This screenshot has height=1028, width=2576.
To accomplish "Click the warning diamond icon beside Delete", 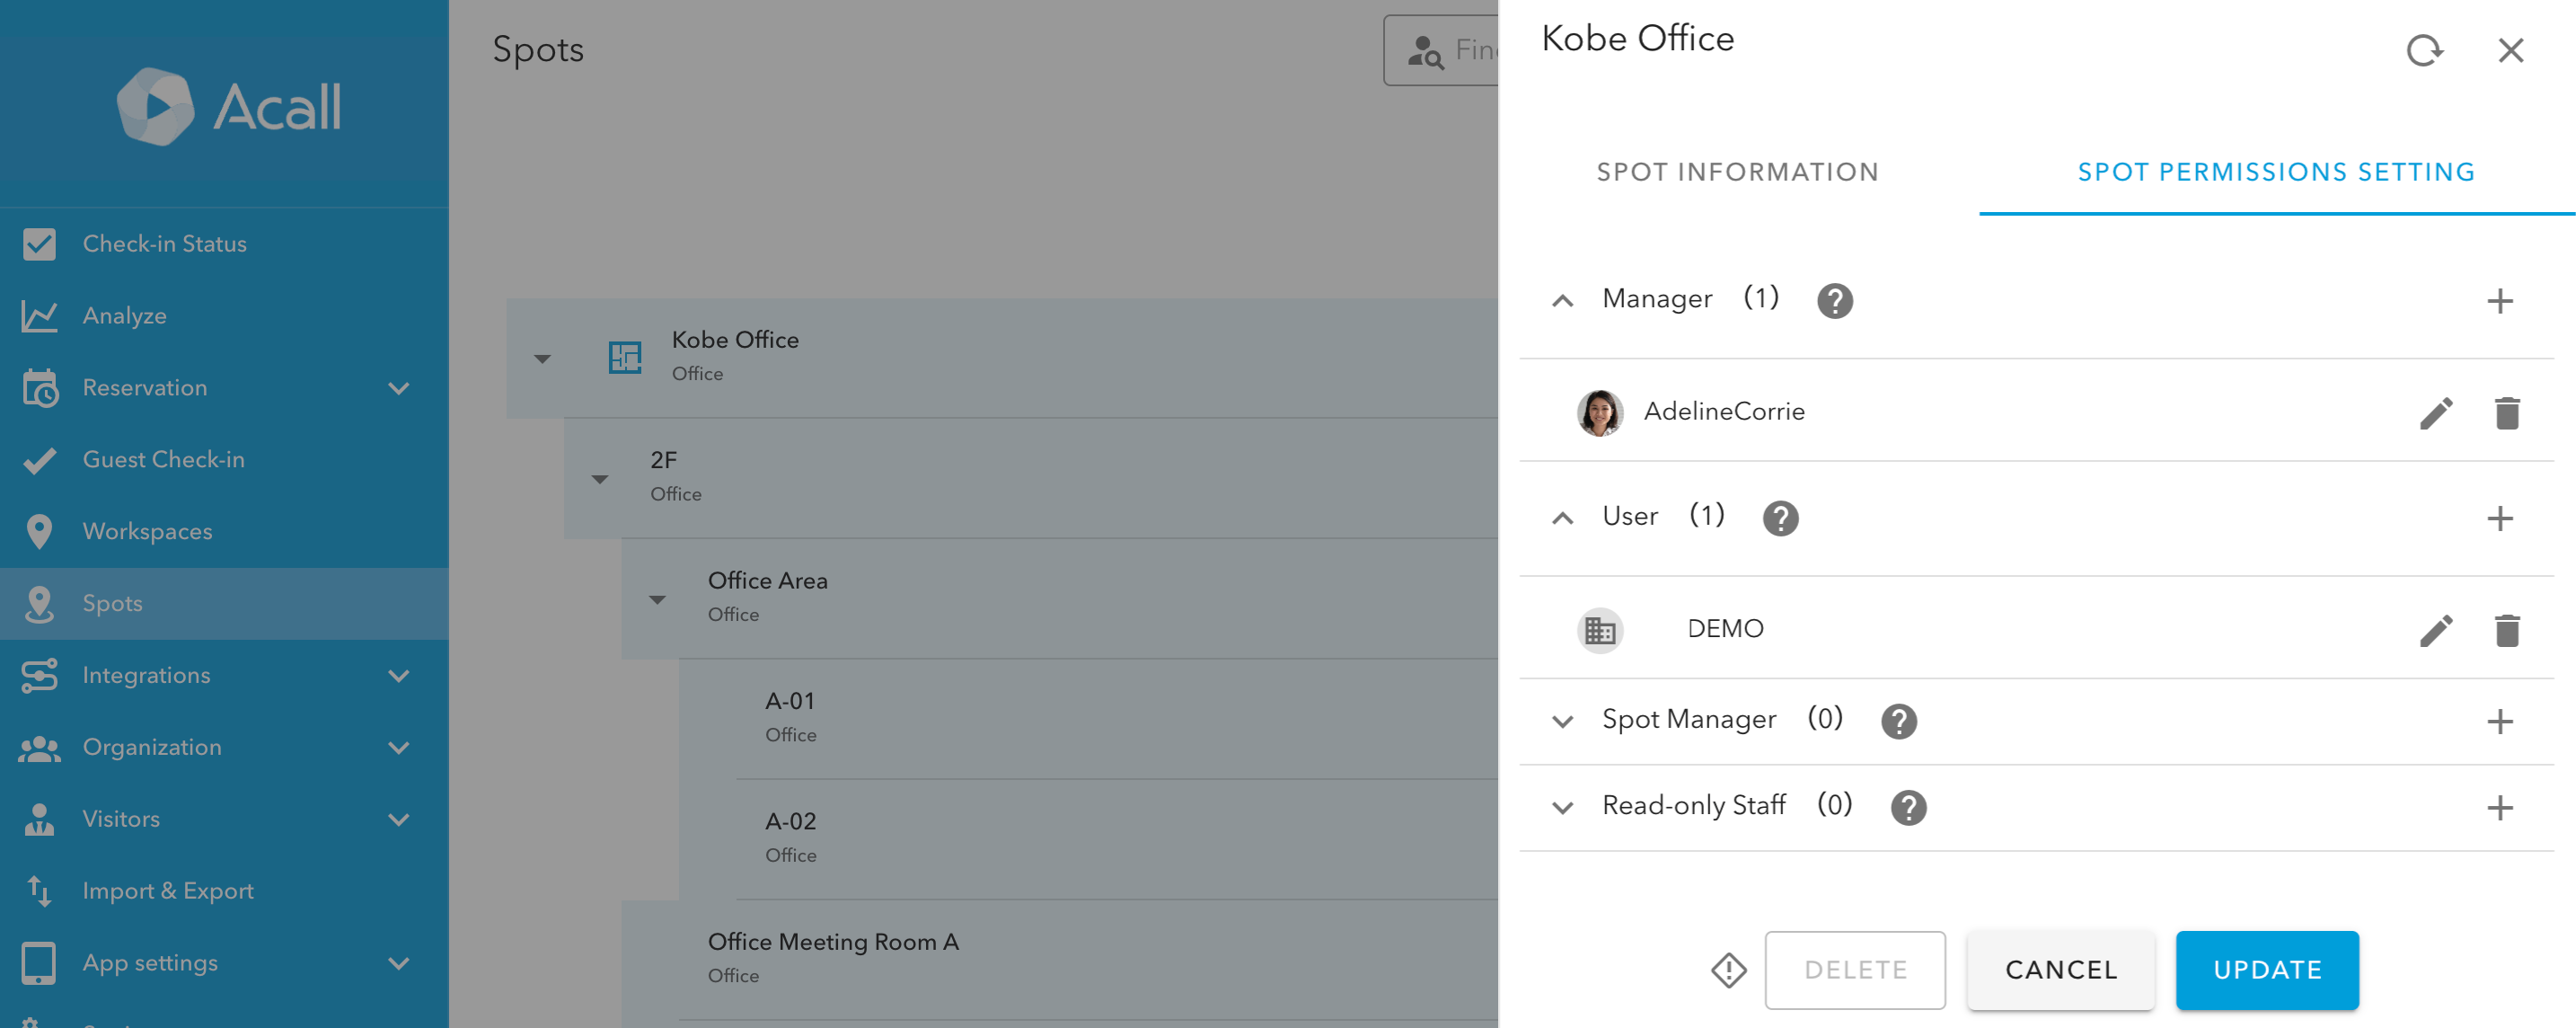I will [1728, 970].
